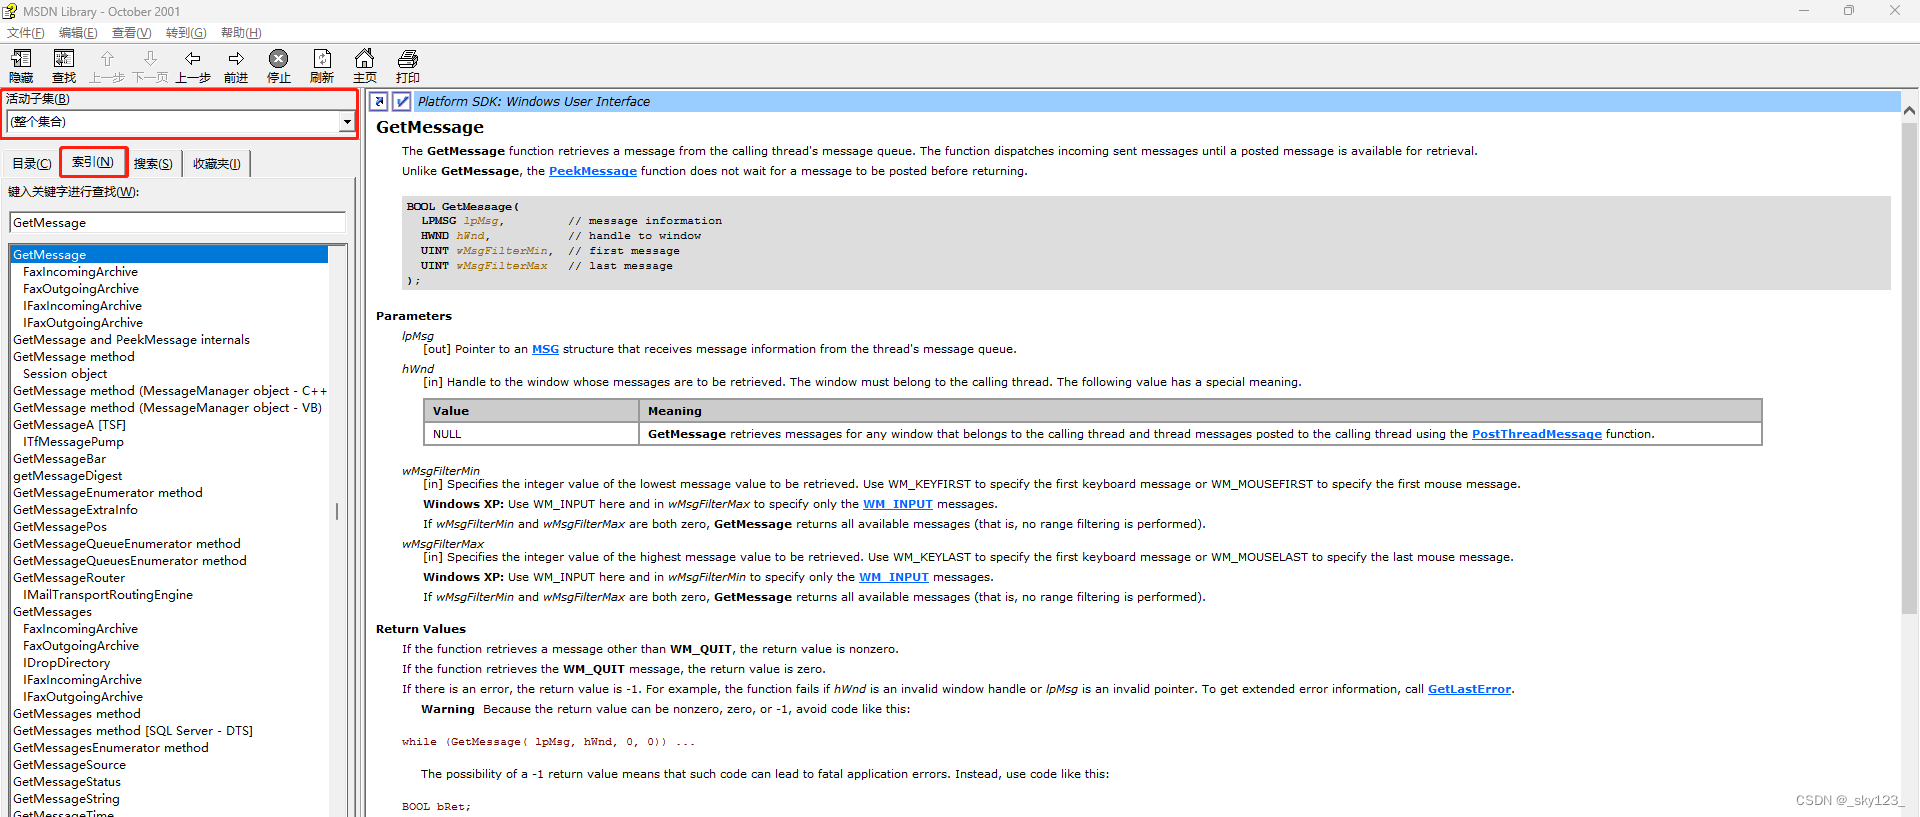Open WM_INPUT link under wMsgFilterMin
The height and width of the screenshot is (817, 1920).
pos(897,504)
